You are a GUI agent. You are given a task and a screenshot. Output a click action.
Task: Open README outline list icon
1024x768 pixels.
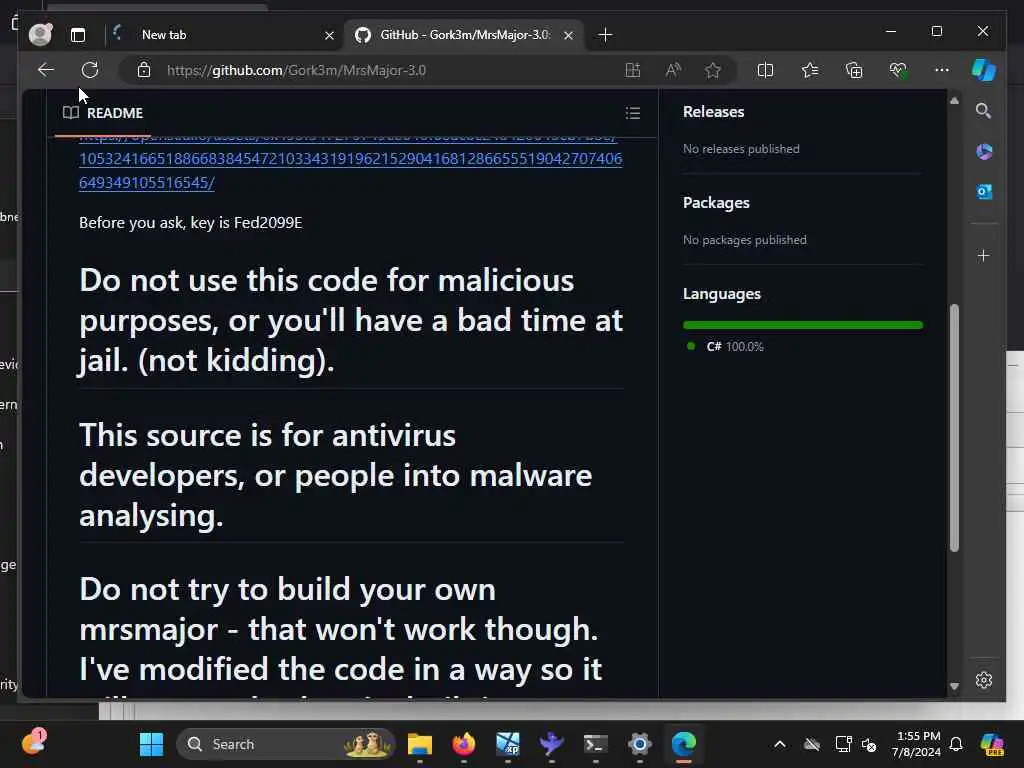click(x=632, y=113)
